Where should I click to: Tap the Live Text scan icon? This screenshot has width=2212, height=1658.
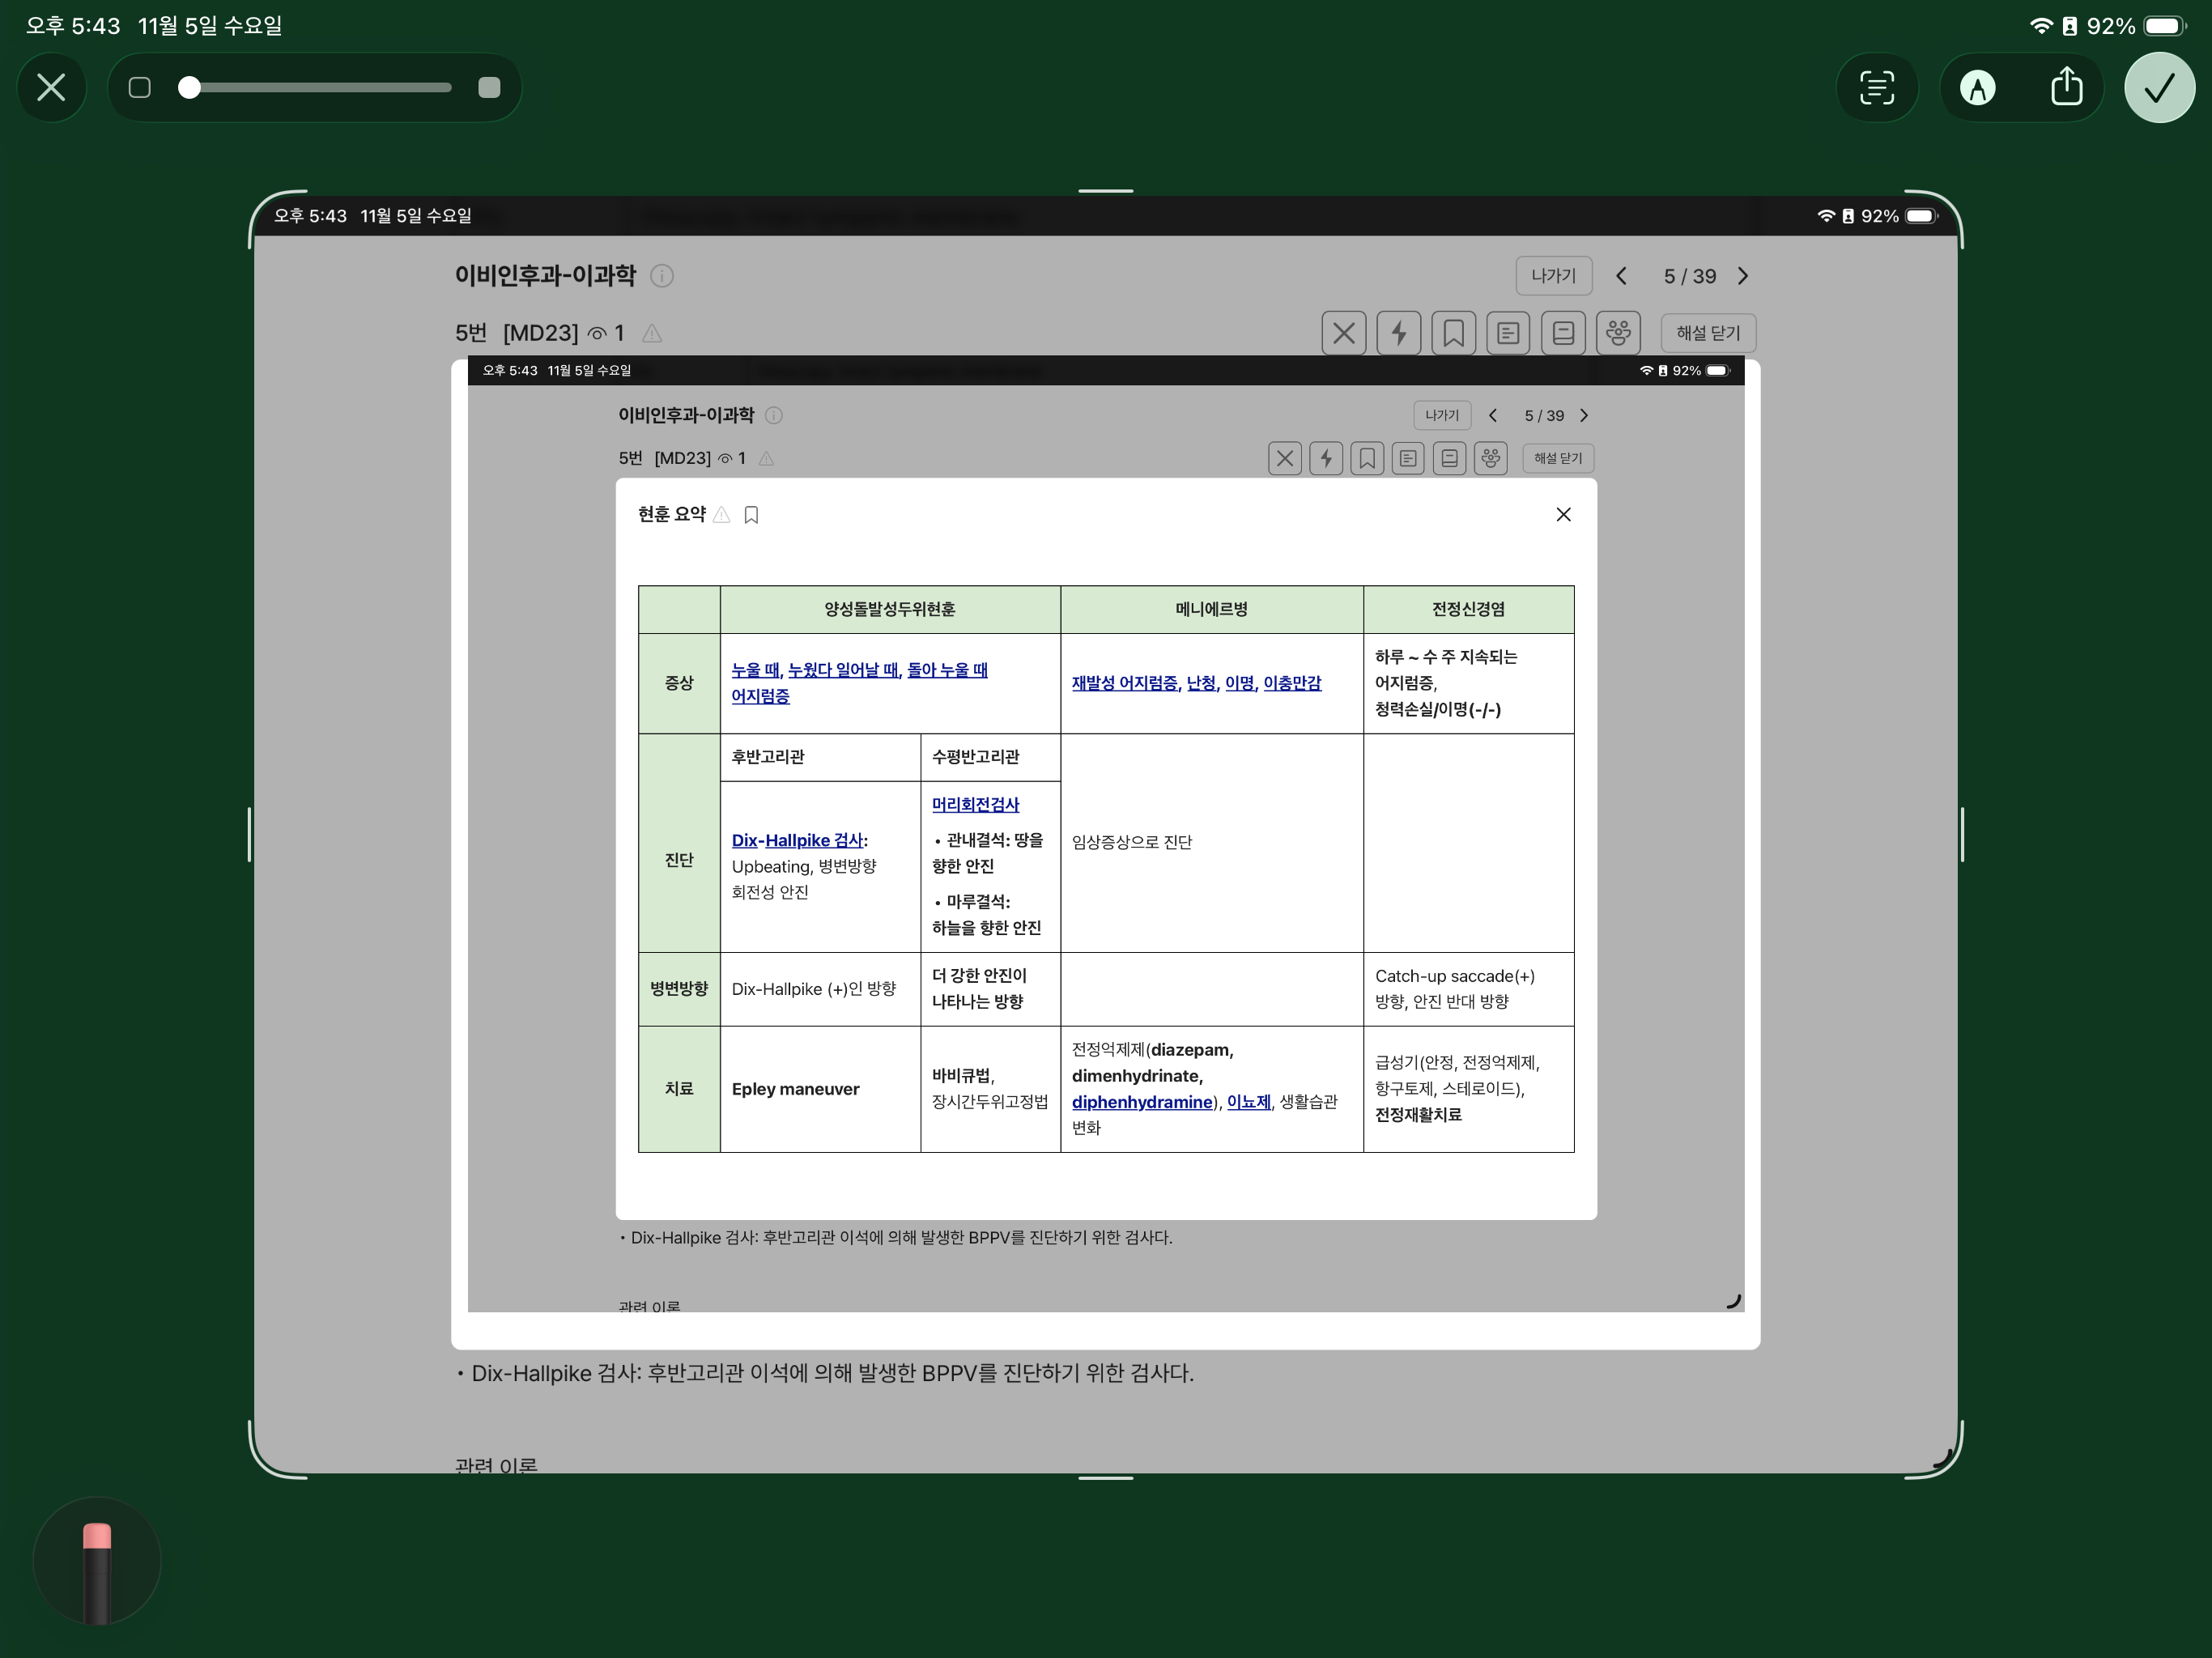pos(1876,88)
